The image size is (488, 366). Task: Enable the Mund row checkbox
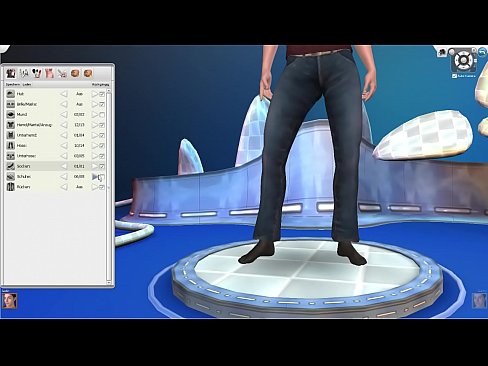click(102, 115)
